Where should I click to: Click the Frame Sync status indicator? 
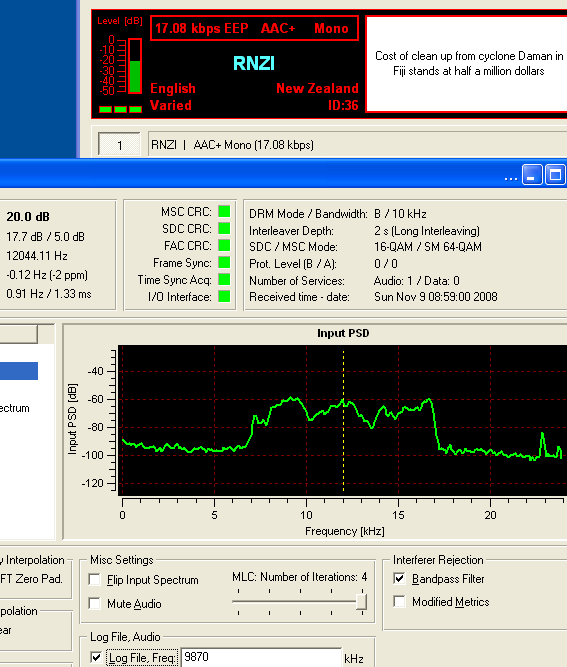(224, 262)
